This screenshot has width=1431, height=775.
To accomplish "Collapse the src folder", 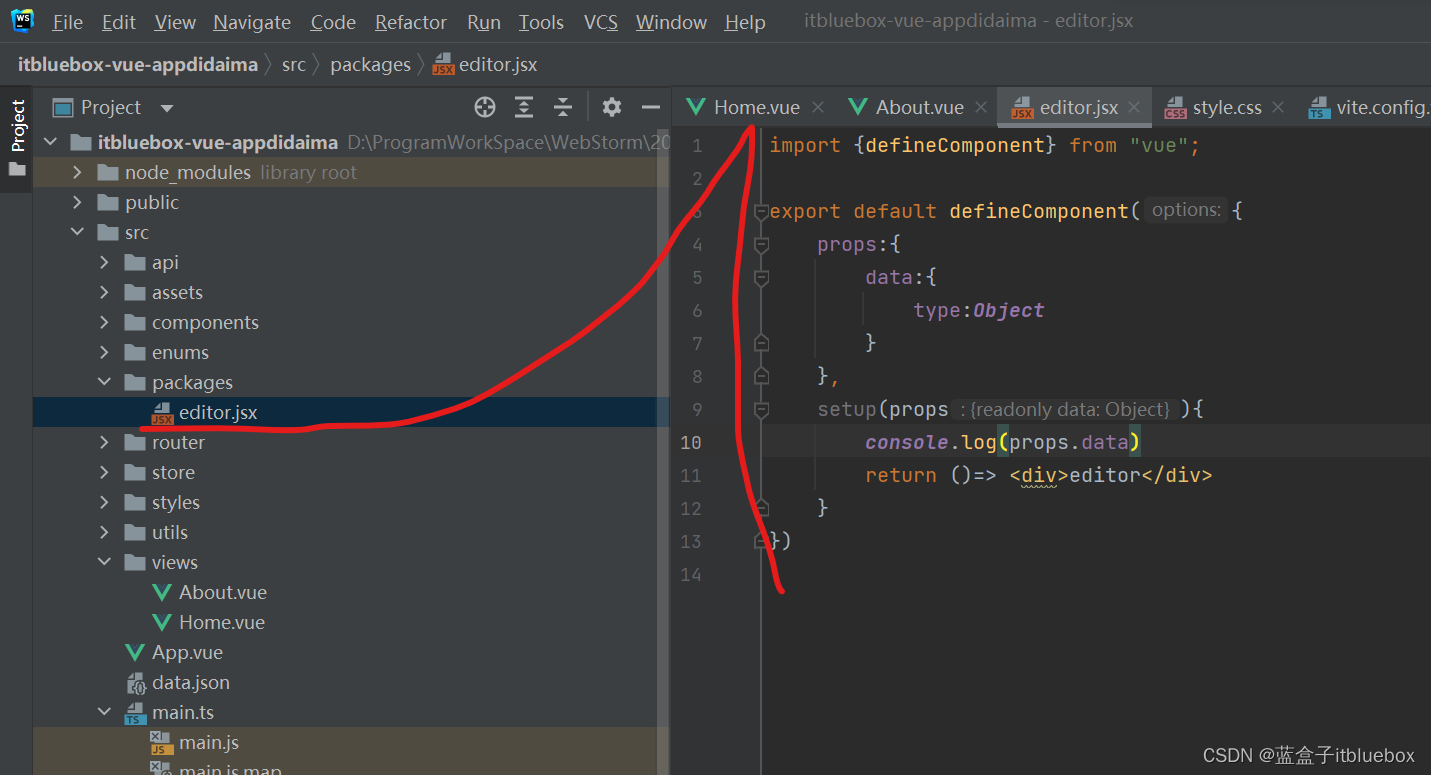I will (x=78, y=232).
